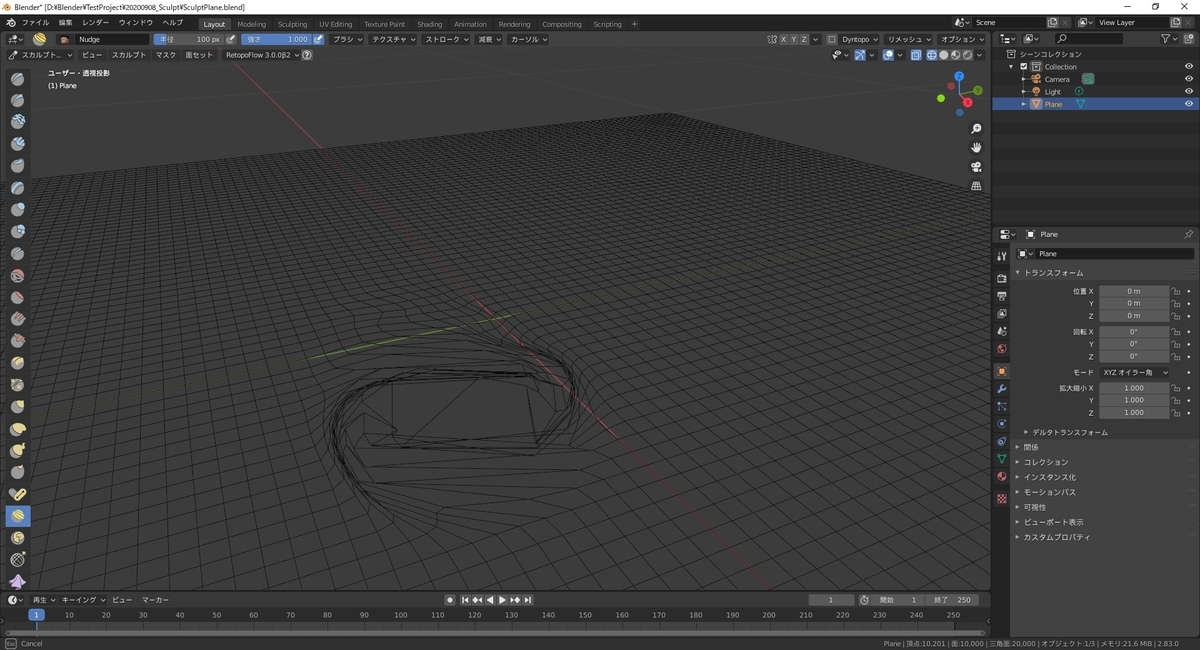Open the RetopoFlow 3.0.0β2 dropdown
1200x650 pixels.
(261, 55)
